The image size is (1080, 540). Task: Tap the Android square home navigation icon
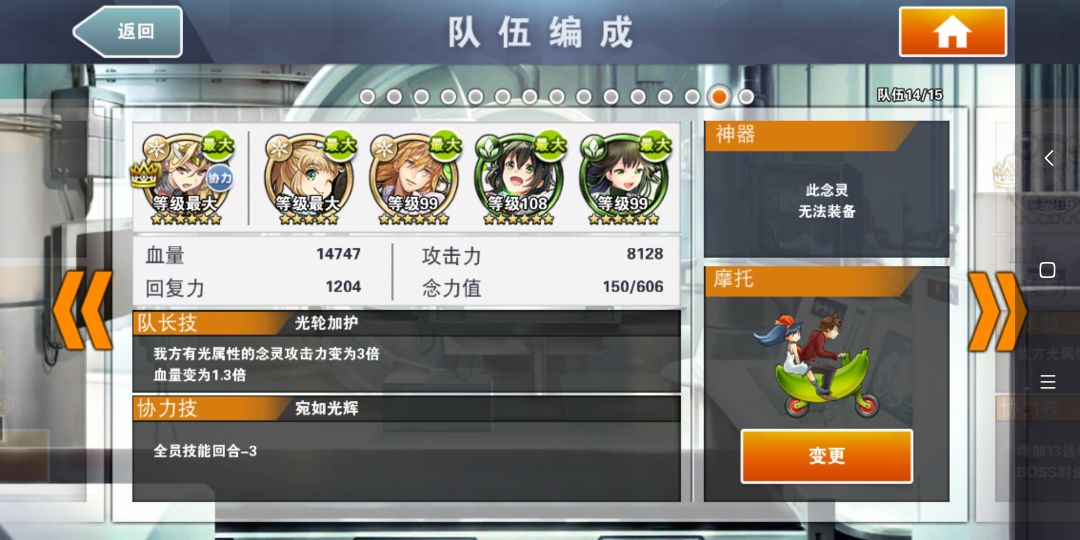point(1048,269)
